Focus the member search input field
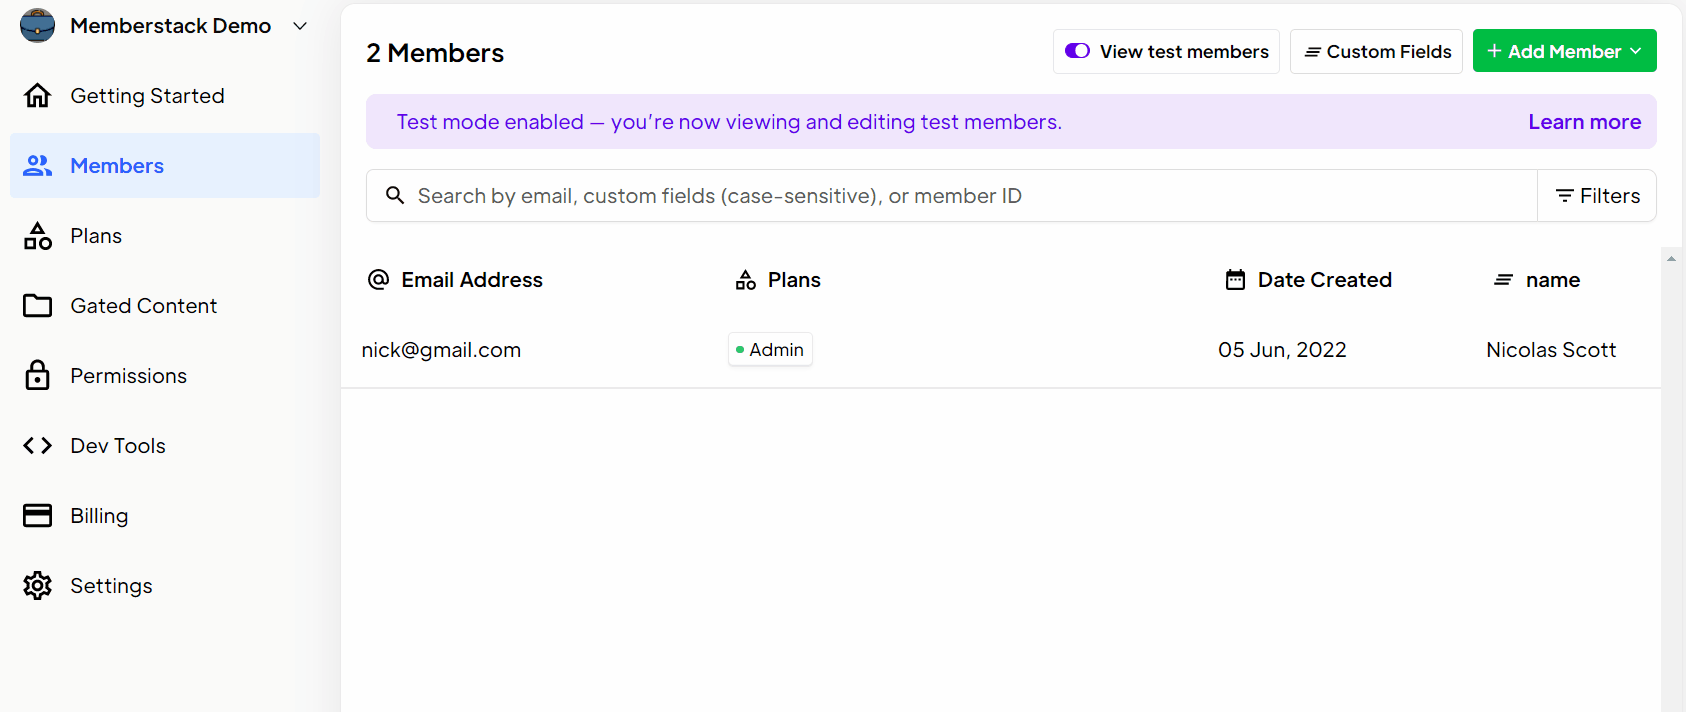1686x712 pixels. [x=951, y=195]
